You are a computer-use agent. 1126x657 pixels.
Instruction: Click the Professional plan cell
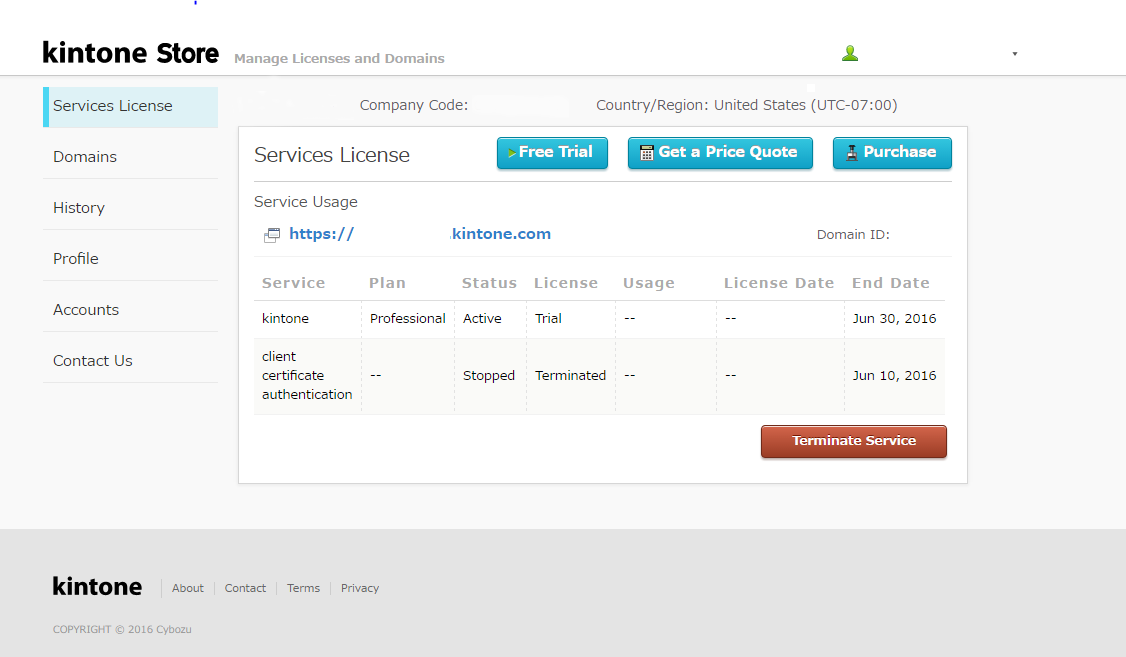[407, 318]
